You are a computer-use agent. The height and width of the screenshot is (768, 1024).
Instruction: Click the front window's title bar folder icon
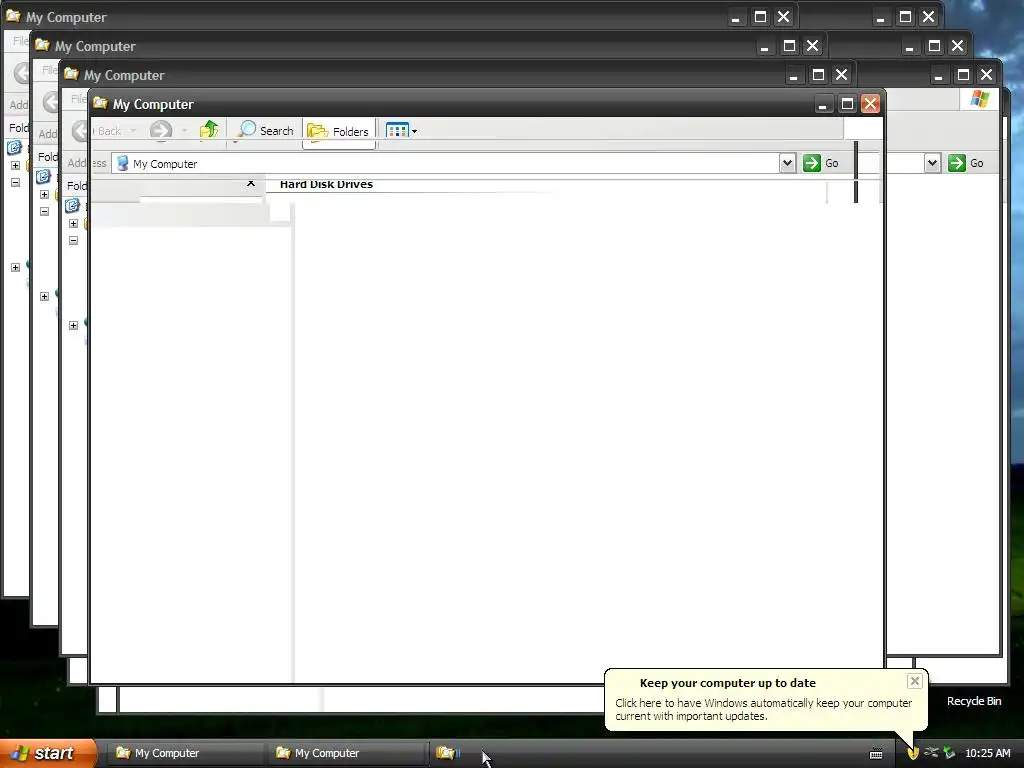100,103
